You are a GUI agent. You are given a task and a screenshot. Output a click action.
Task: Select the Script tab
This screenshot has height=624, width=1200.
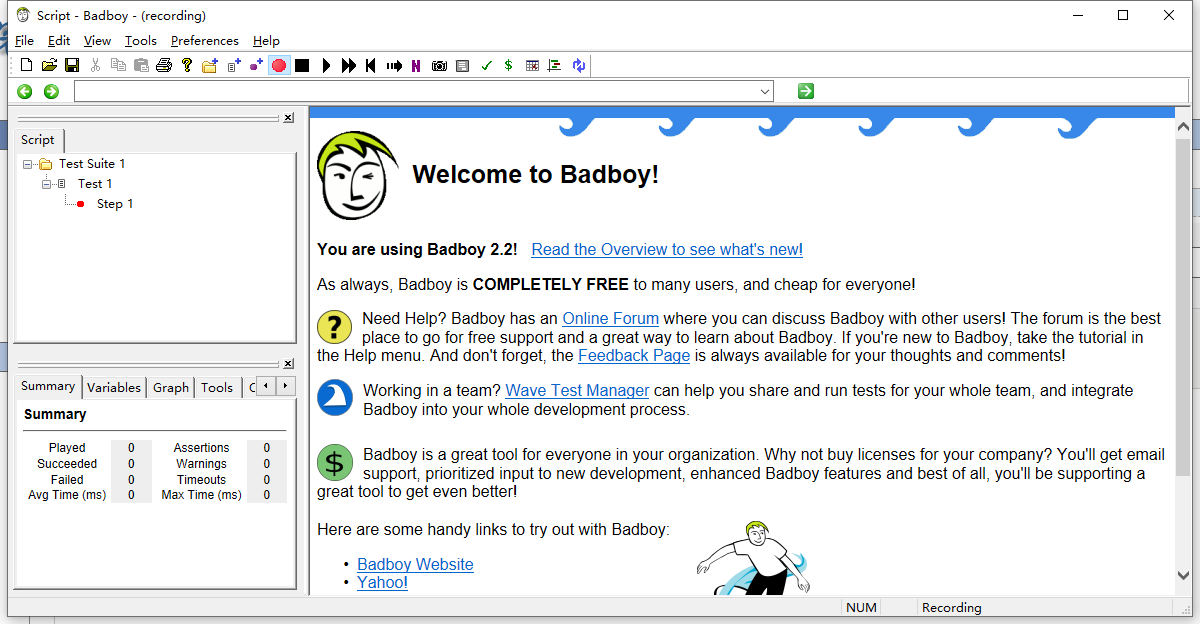point(38,140)
